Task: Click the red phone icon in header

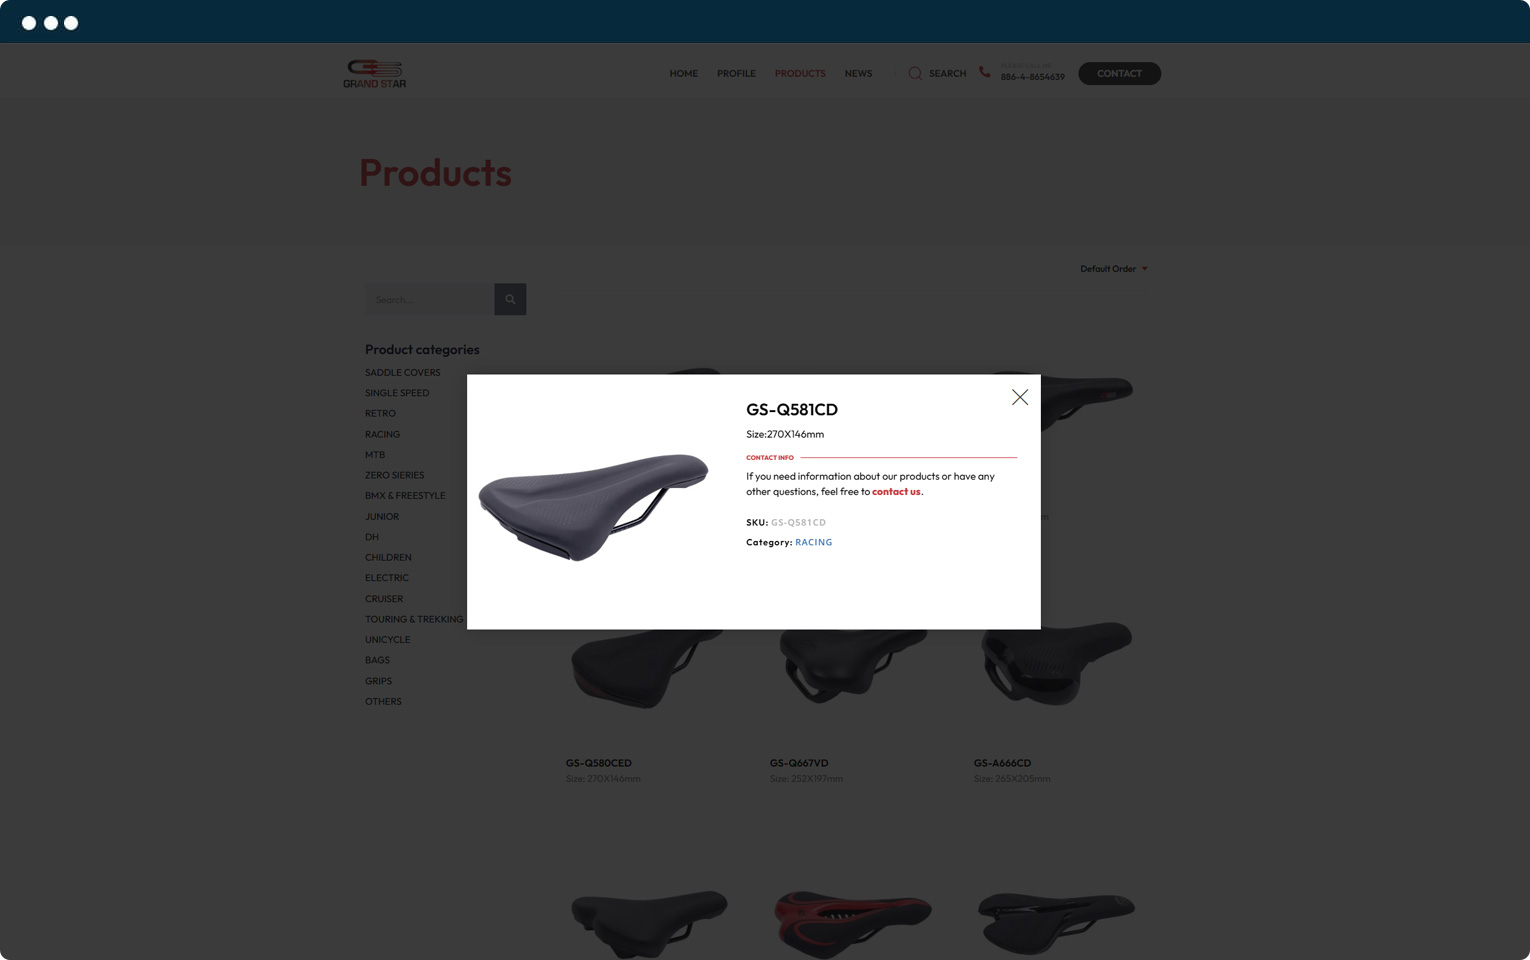Action: point(985,72)
